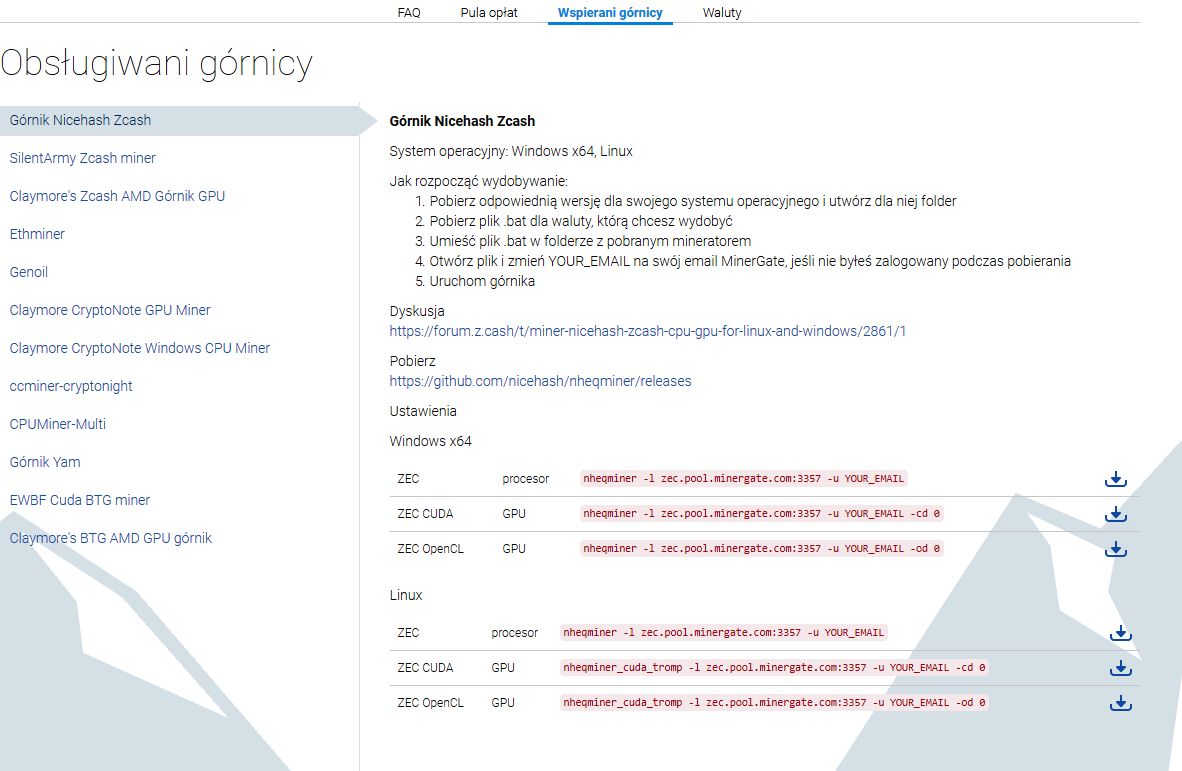1182x771 pixels.
Task: Open the github nheqminer releases link
Action: click(540, 381)
